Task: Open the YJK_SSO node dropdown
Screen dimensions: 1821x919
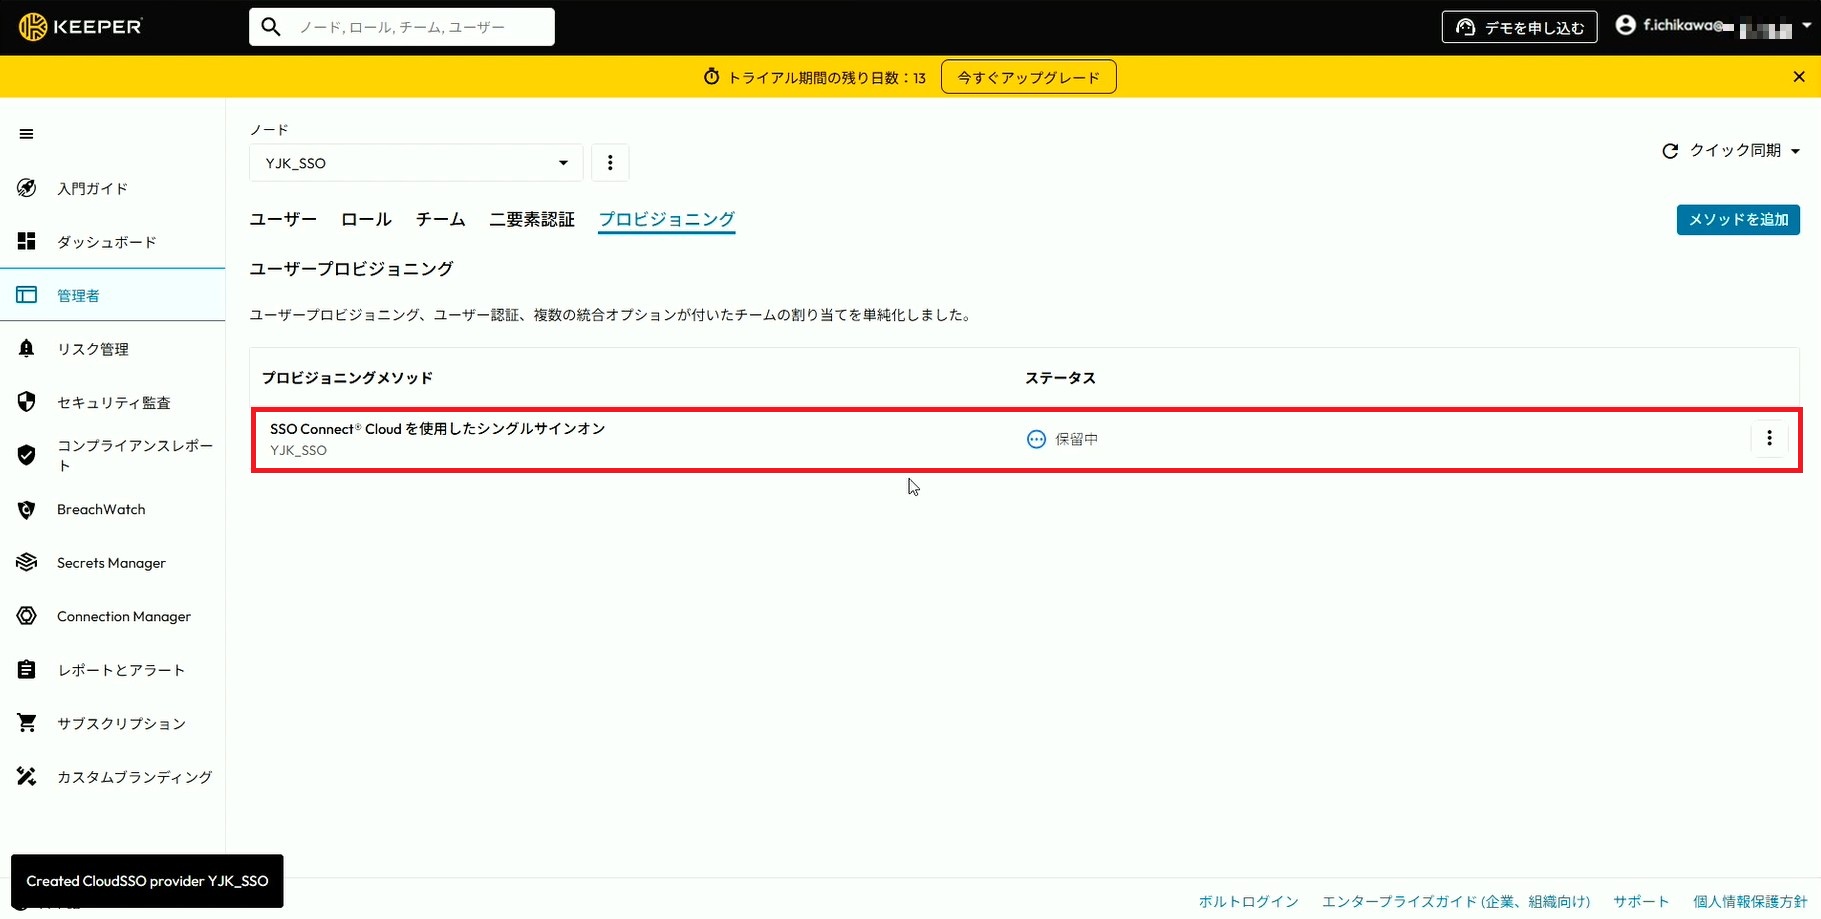Action: tap(414, 162)
